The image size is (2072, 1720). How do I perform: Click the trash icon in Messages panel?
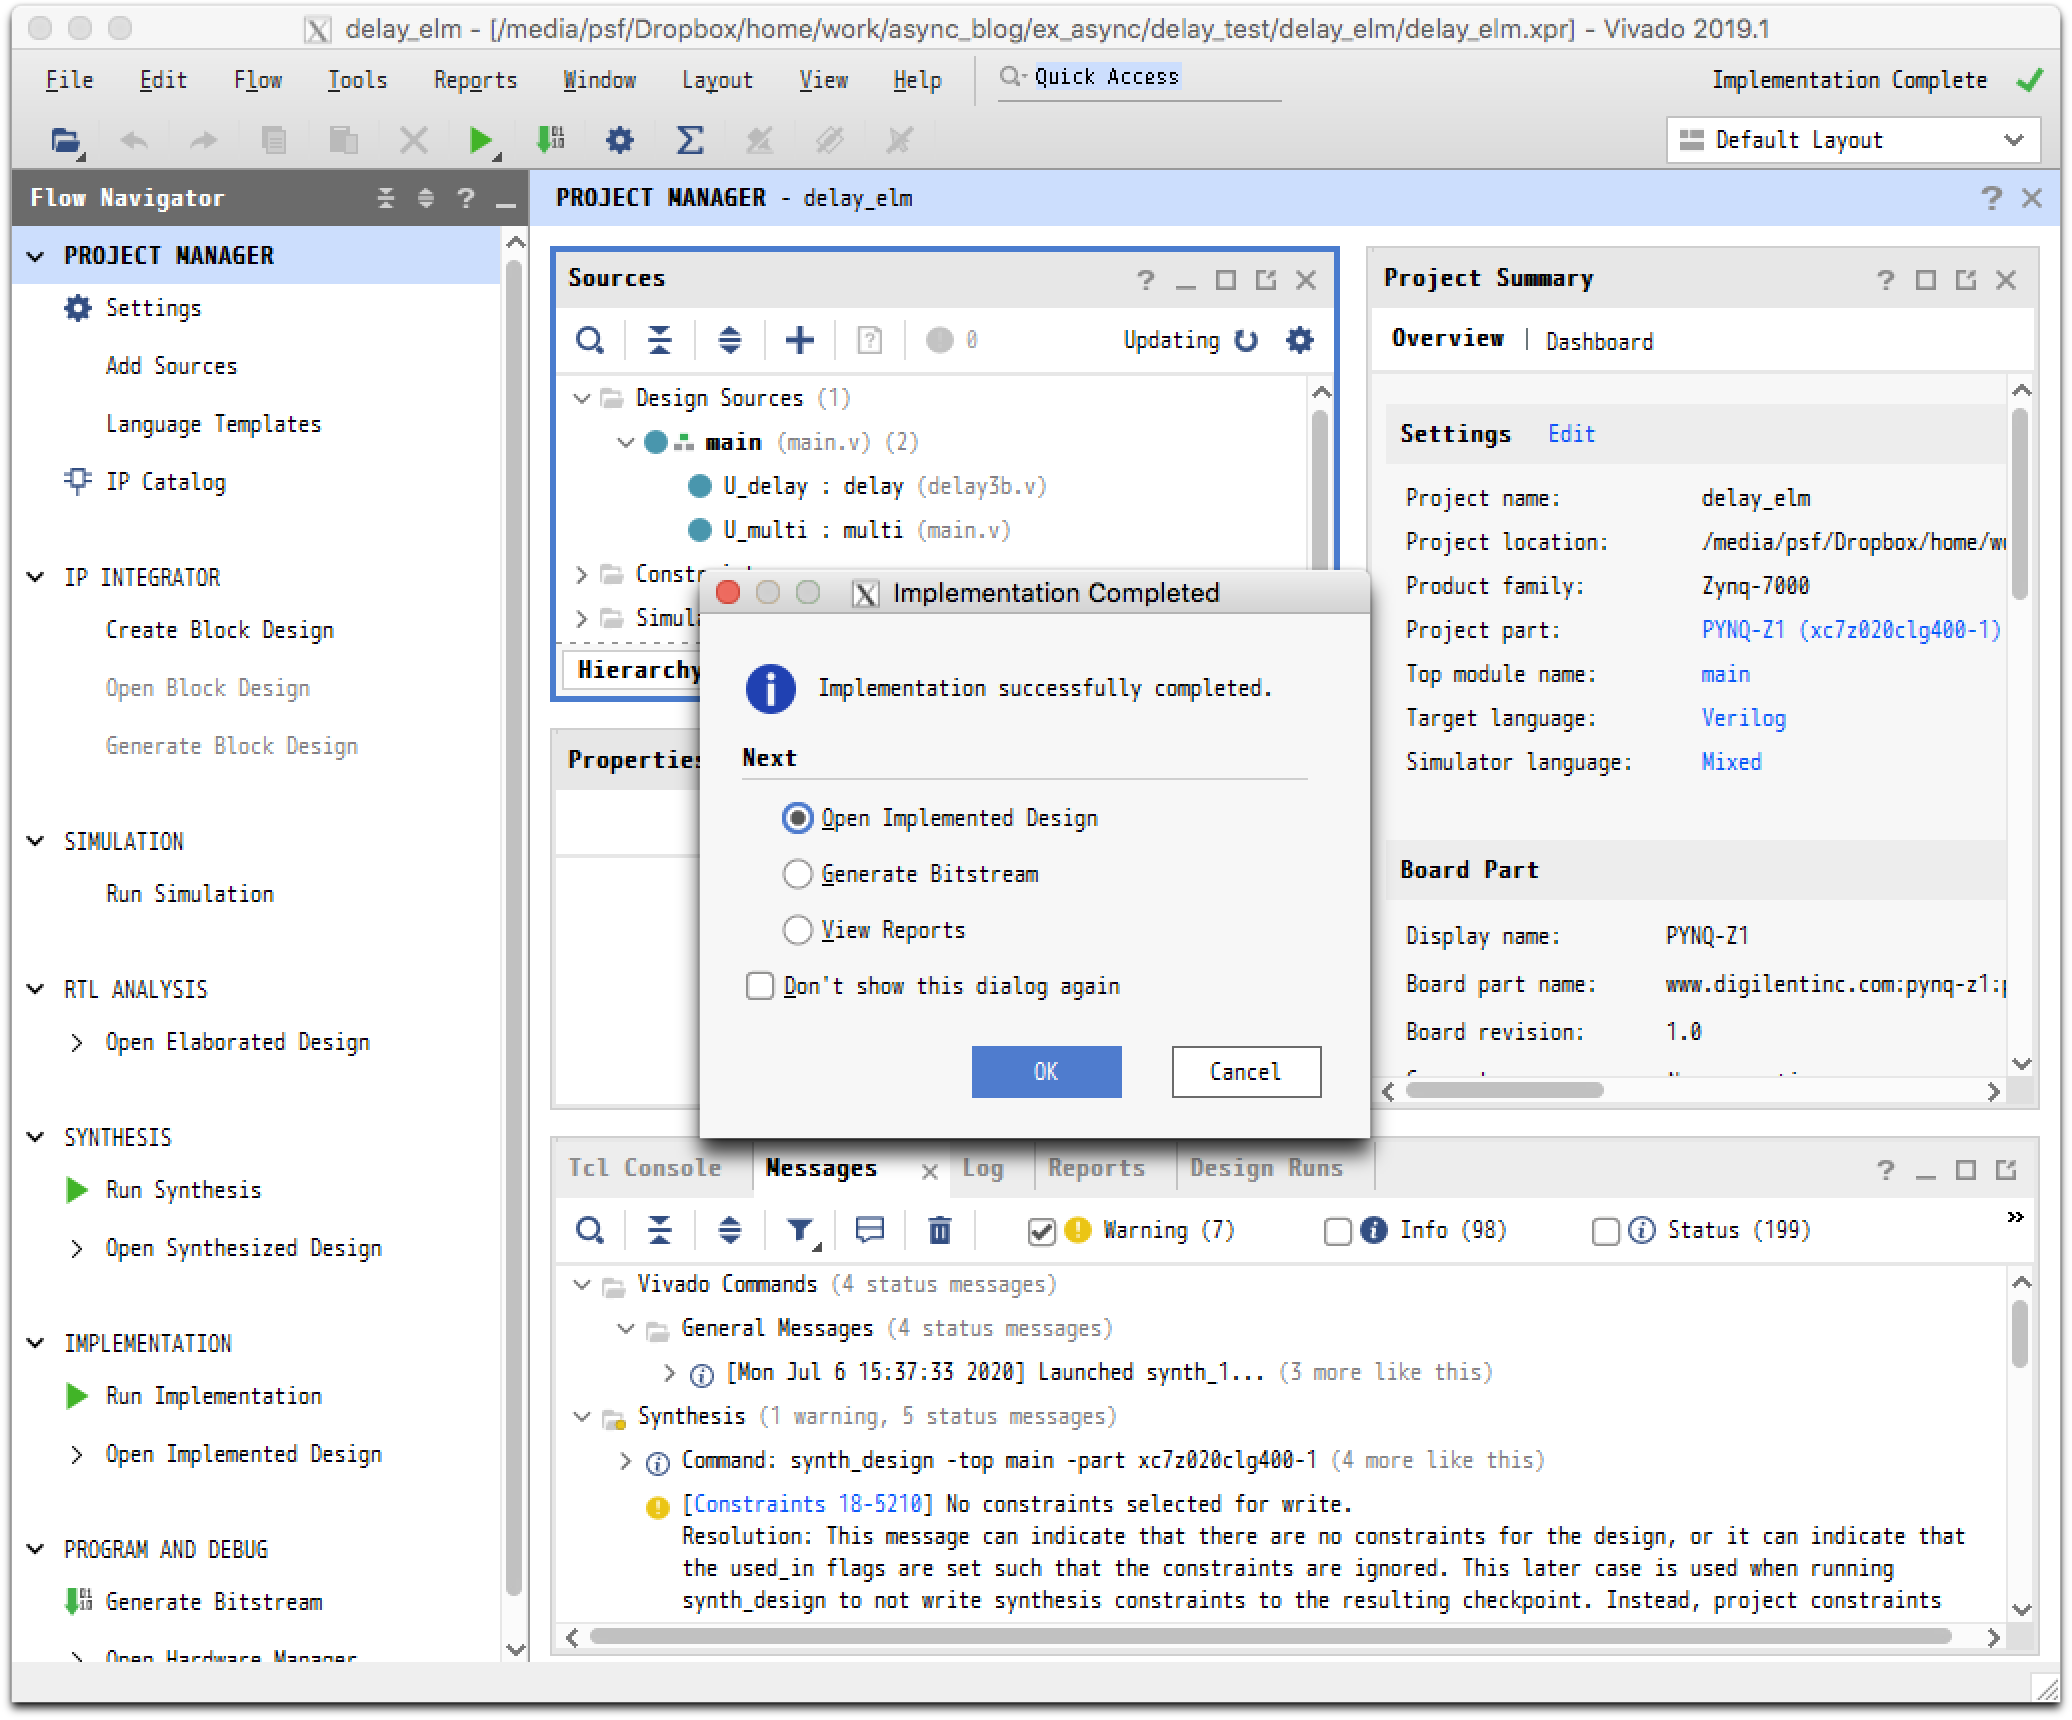(x=939, y=1230)
